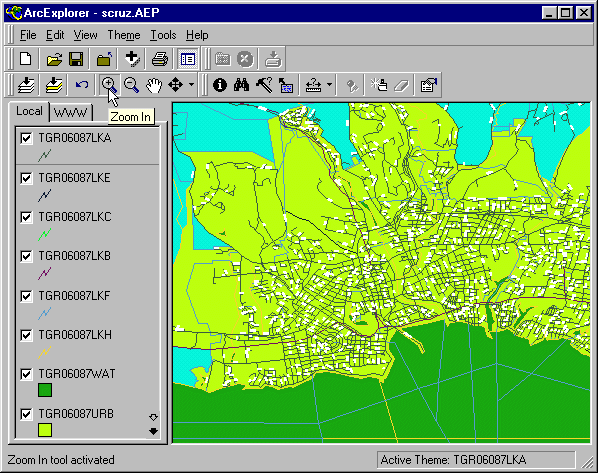Screen dimensions: 598x473
Task: Open the Tools menu
Action: click(x=163, y=35)
